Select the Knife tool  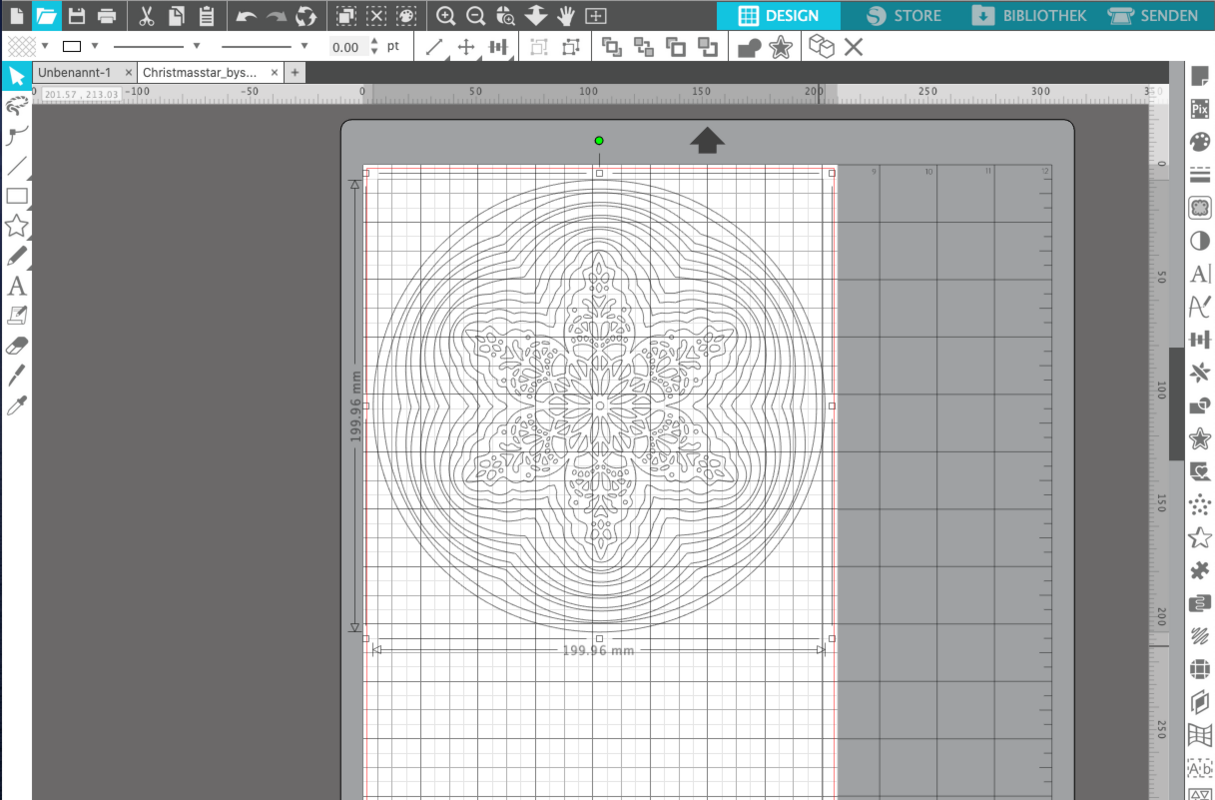pos(16,376)
